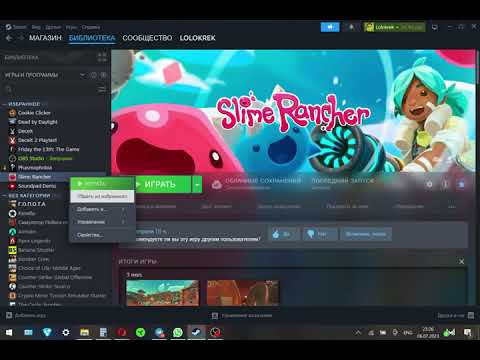Open the notifications bell
480x360 pixels.
(351, 27)
